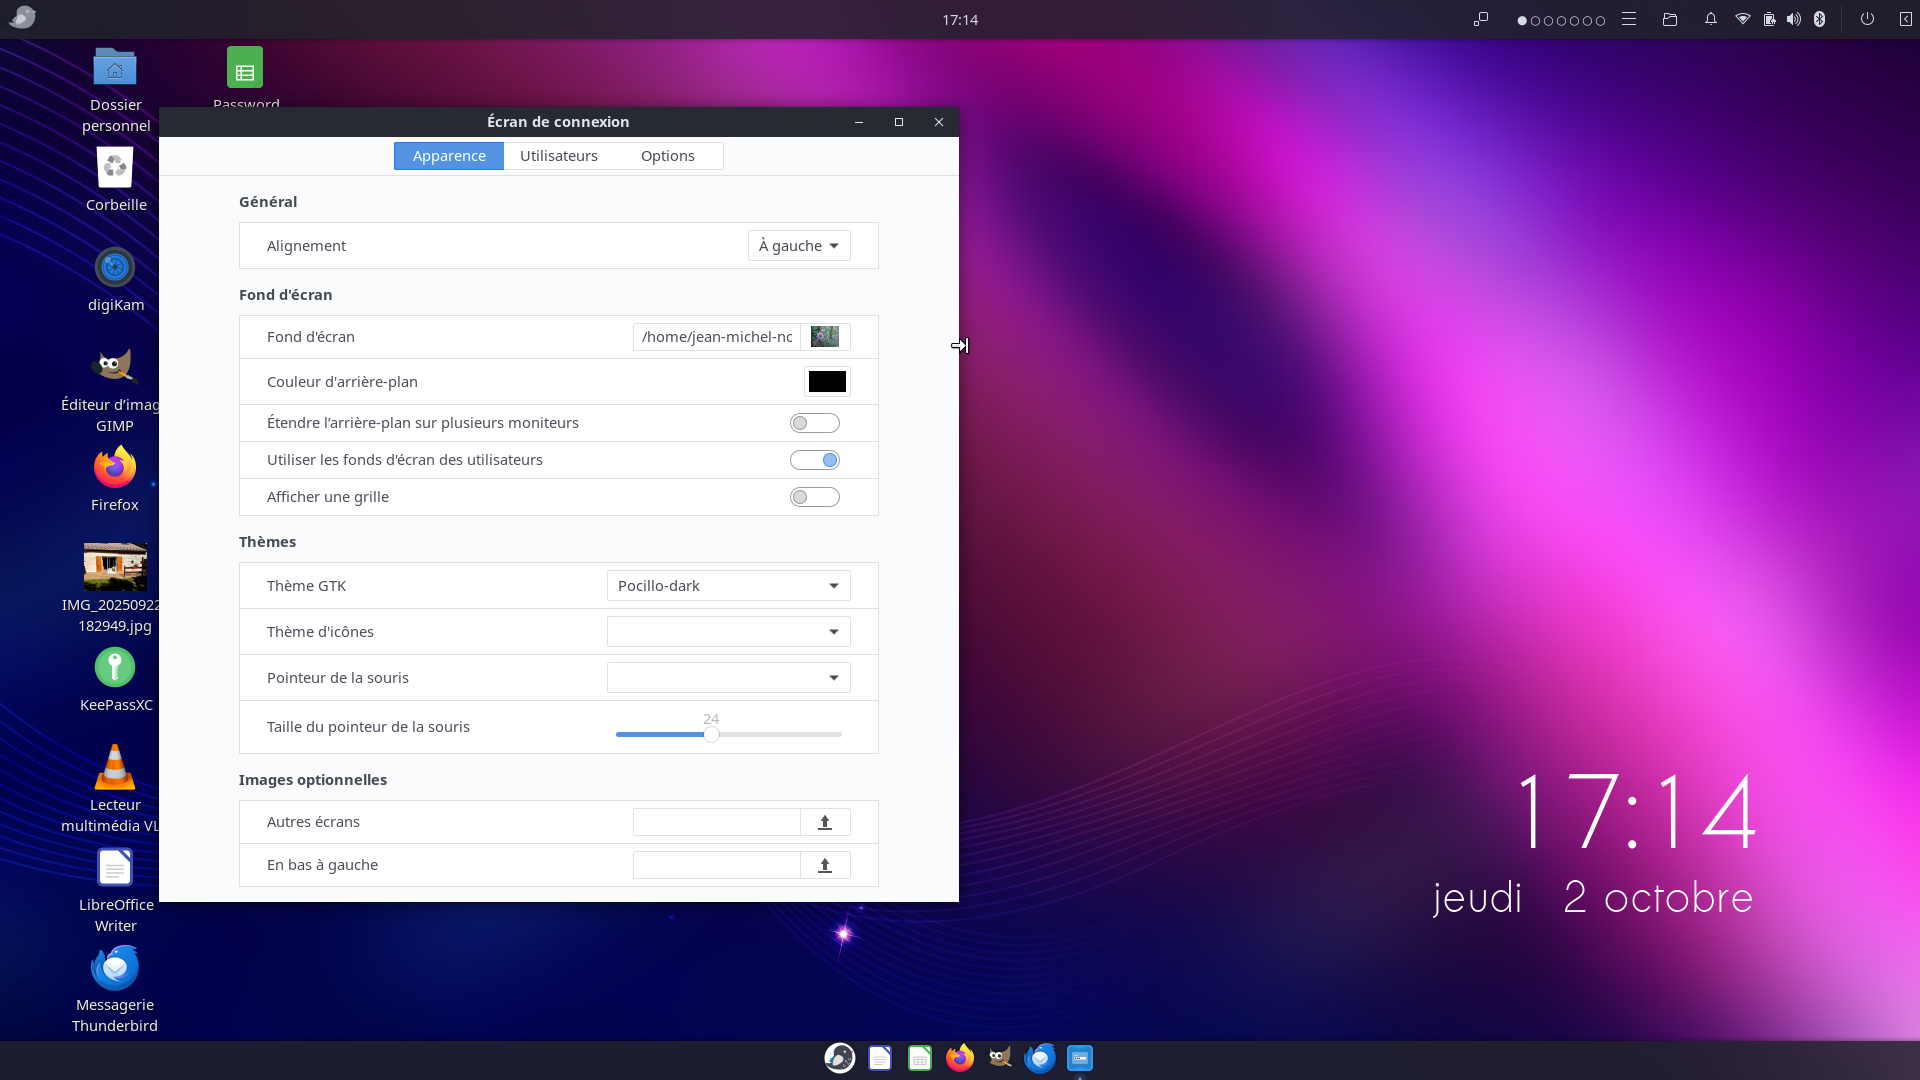This screenshot has height=1080, width=1920.
Task: Expand the Thème GTK dropdown
Action: (728, 586)
